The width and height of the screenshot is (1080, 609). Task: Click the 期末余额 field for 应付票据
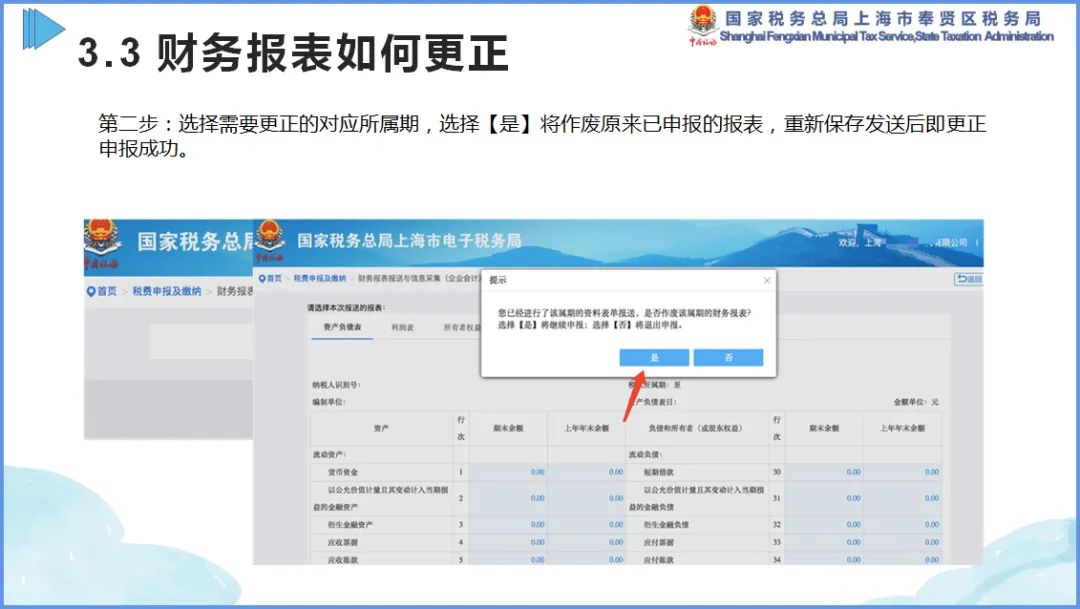pyautogui.click(x=824, y=542)
